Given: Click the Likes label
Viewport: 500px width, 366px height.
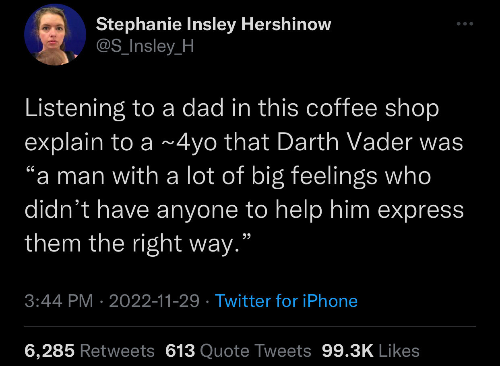Looking at the screenshot, I should 399,351.
